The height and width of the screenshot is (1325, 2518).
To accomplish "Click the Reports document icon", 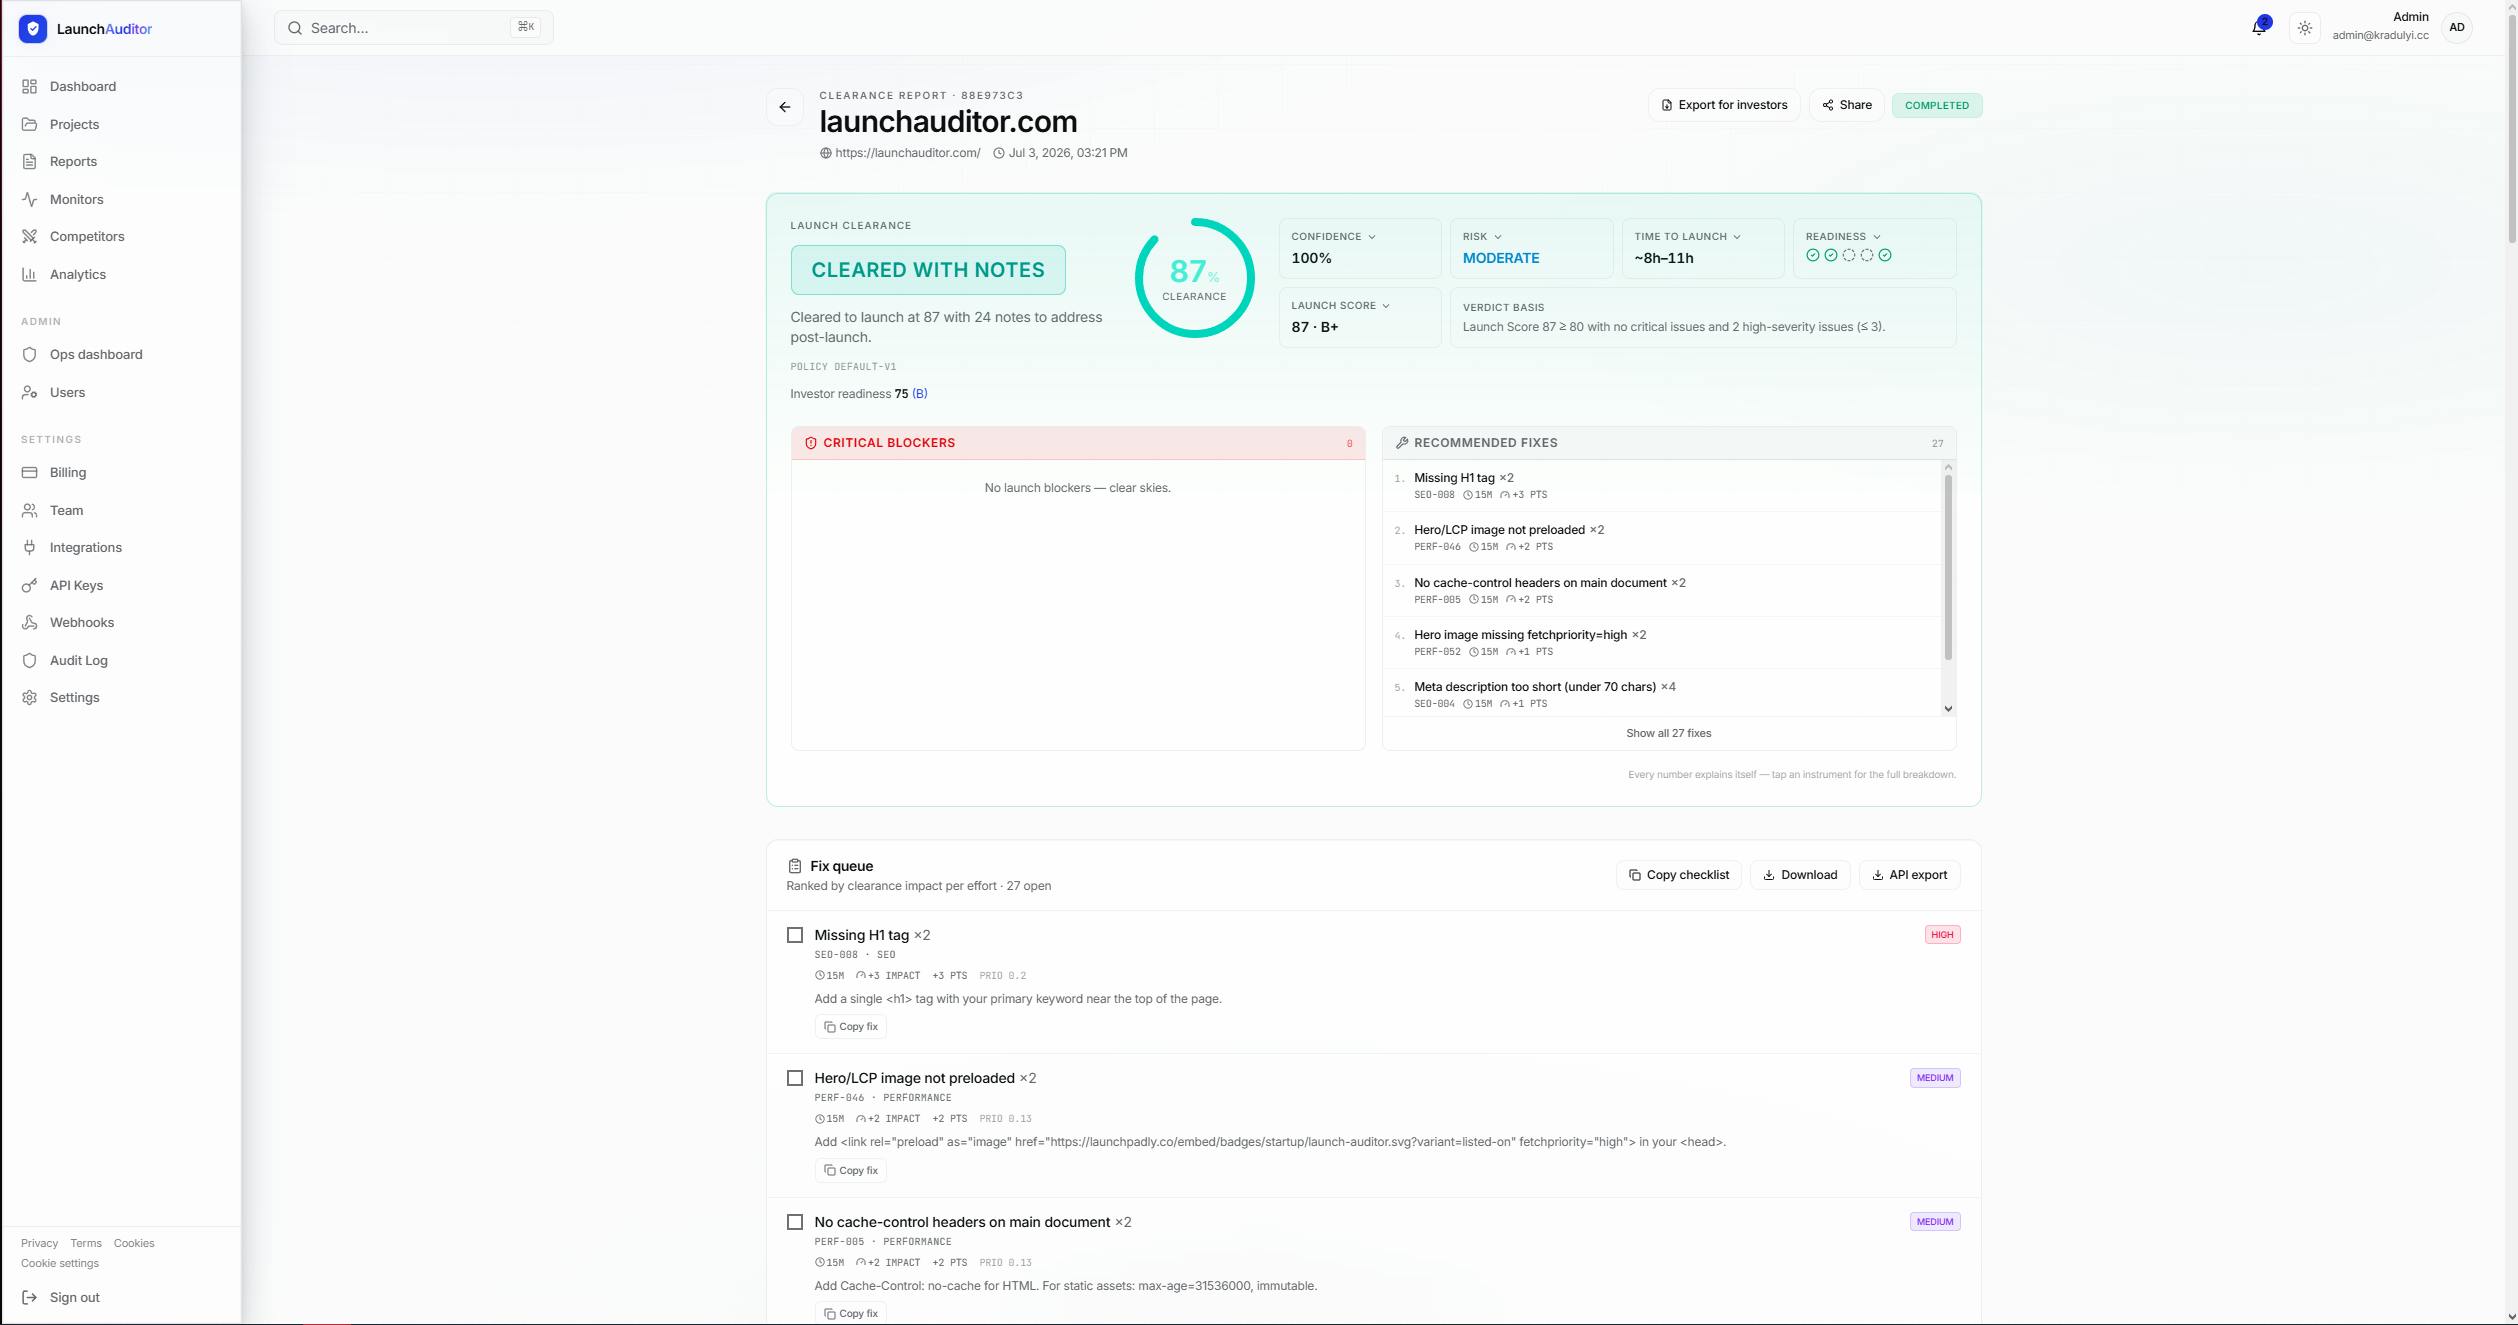I will [30, 162].
